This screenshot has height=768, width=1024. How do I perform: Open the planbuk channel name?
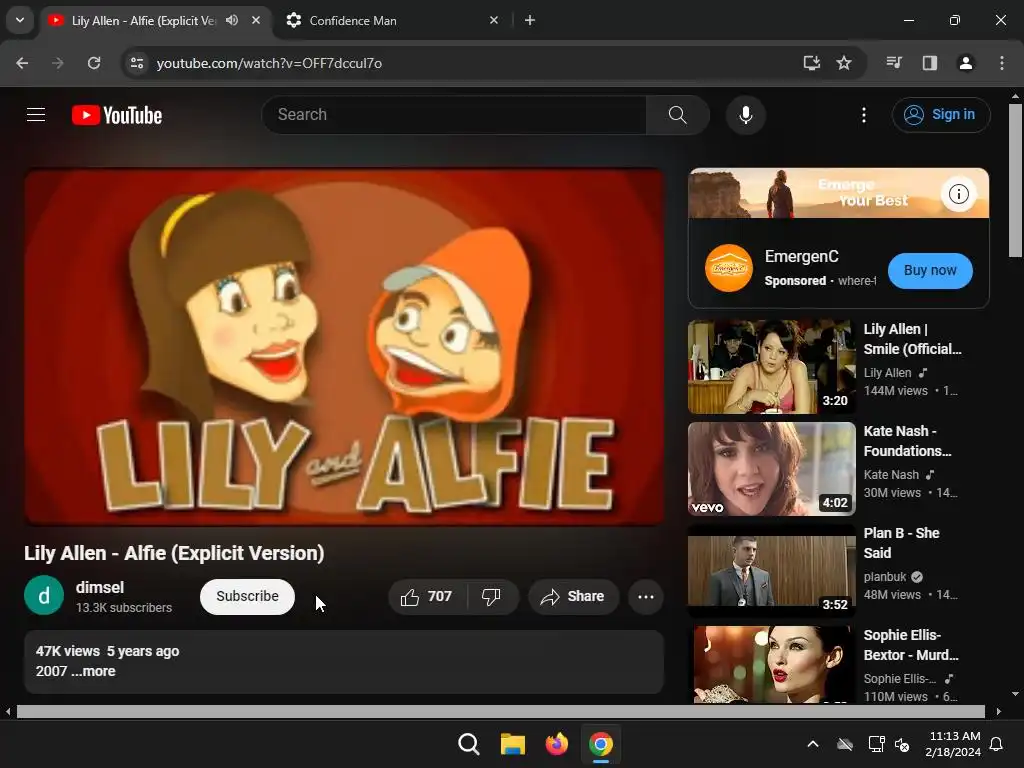coord(885,577)
